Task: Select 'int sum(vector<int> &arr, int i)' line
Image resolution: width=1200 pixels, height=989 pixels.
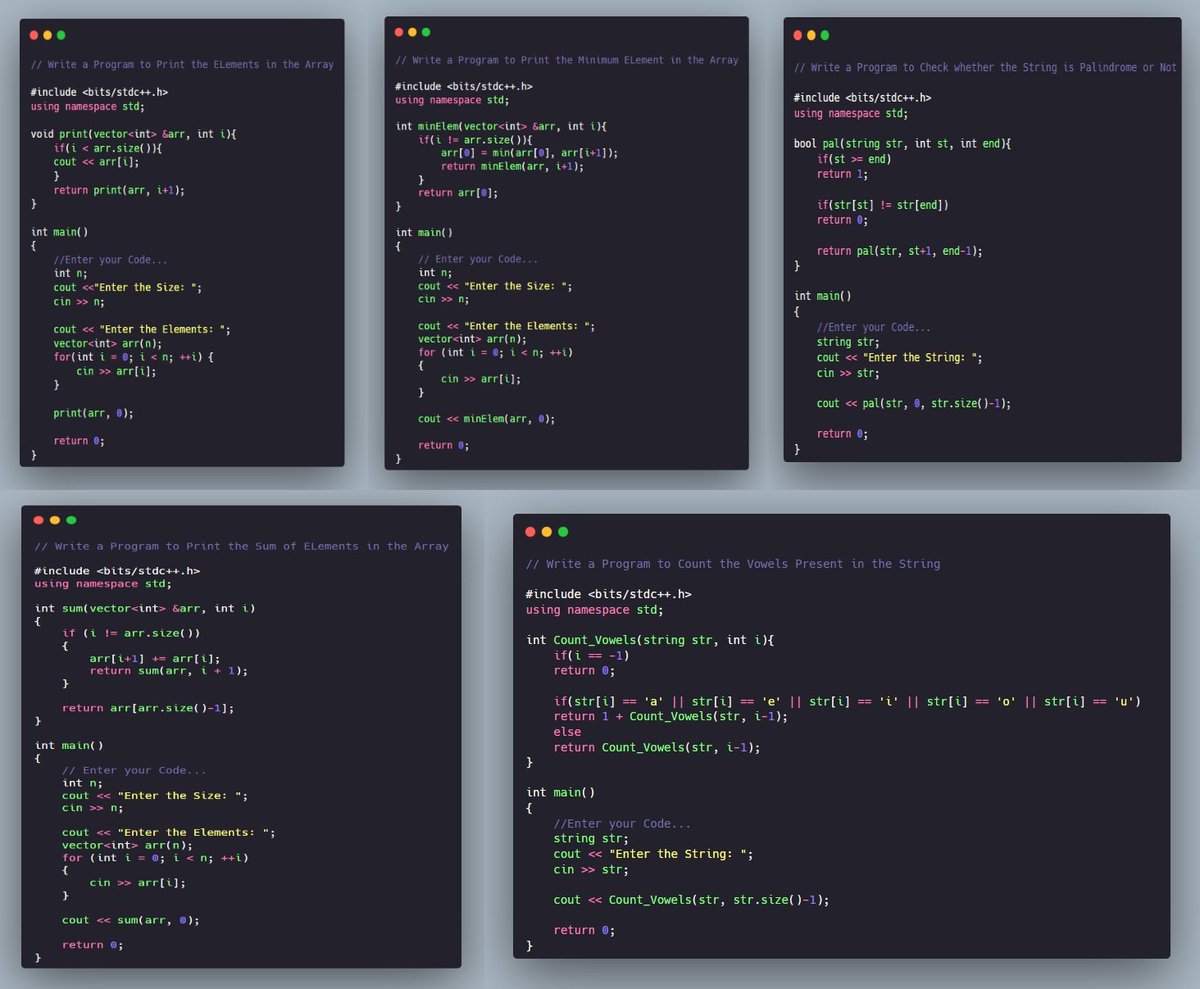Action: coord(146,608)
